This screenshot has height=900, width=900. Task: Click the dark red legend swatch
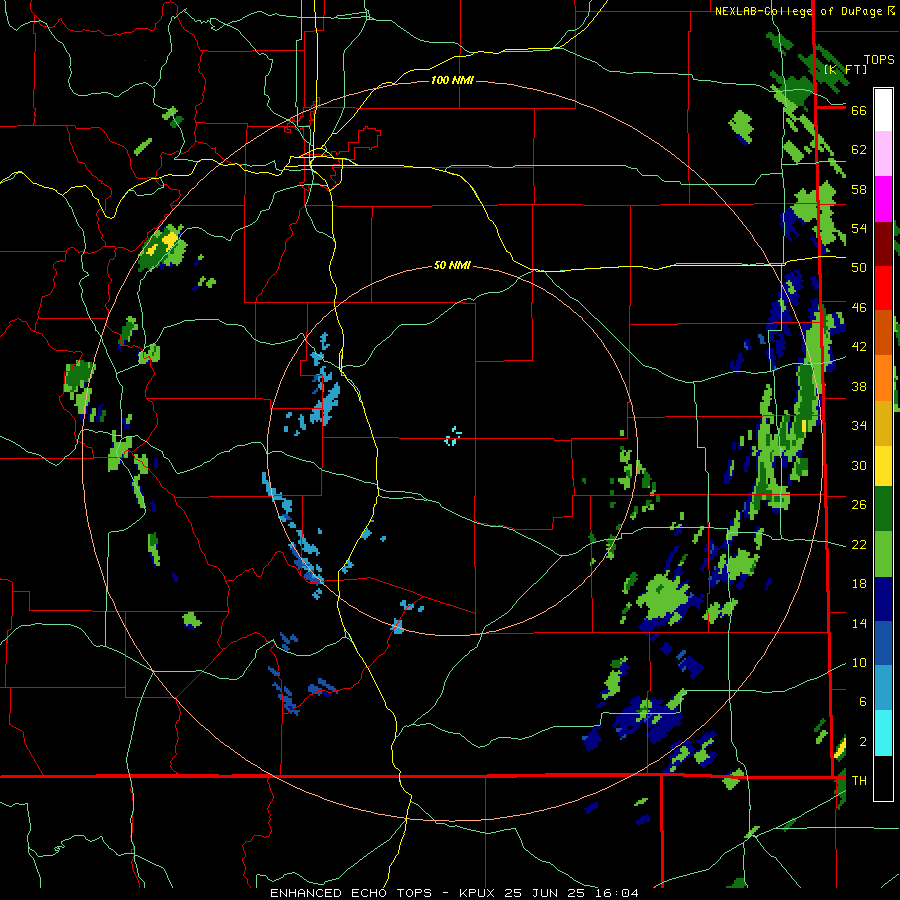(883, 244)
